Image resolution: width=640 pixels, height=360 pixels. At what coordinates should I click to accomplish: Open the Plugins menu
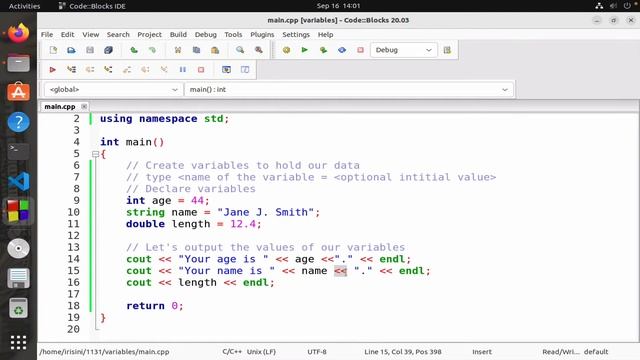262,35
